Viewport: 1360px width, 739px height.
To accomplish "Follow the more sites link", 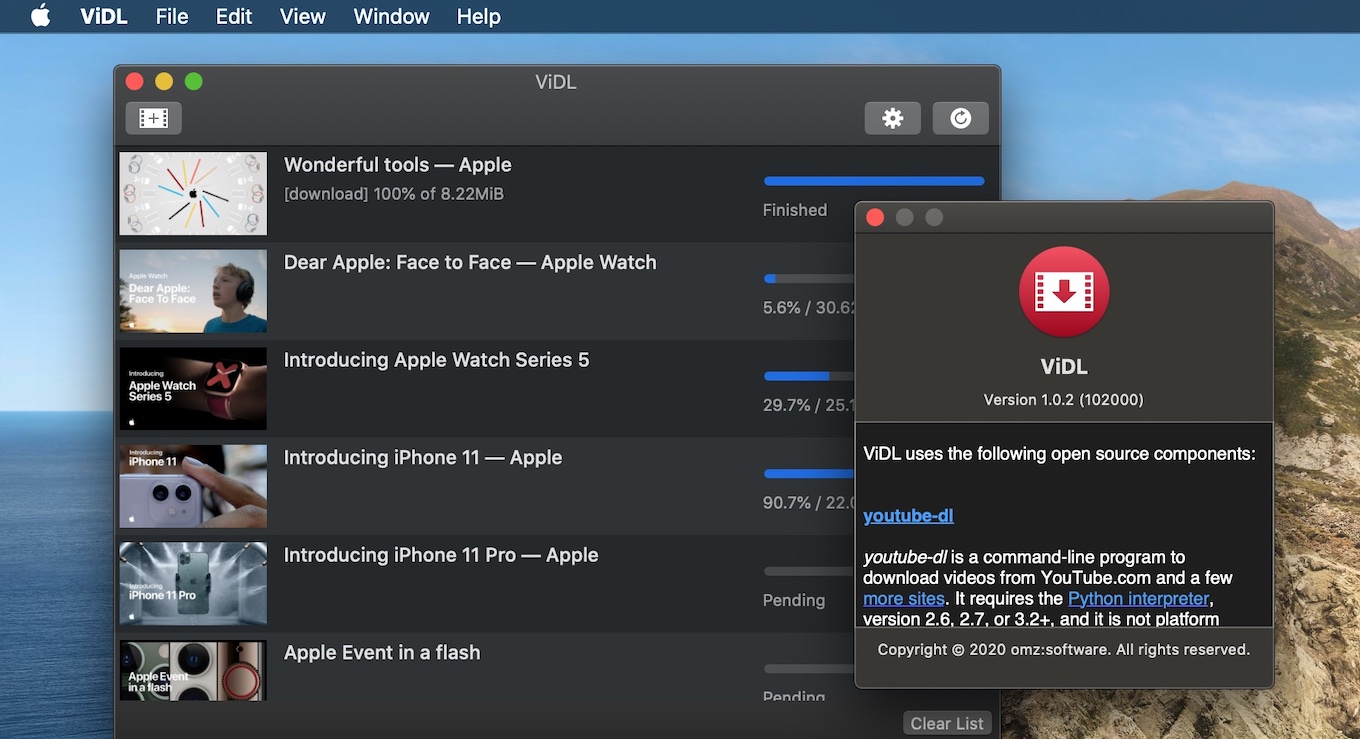I will (904, 598).
